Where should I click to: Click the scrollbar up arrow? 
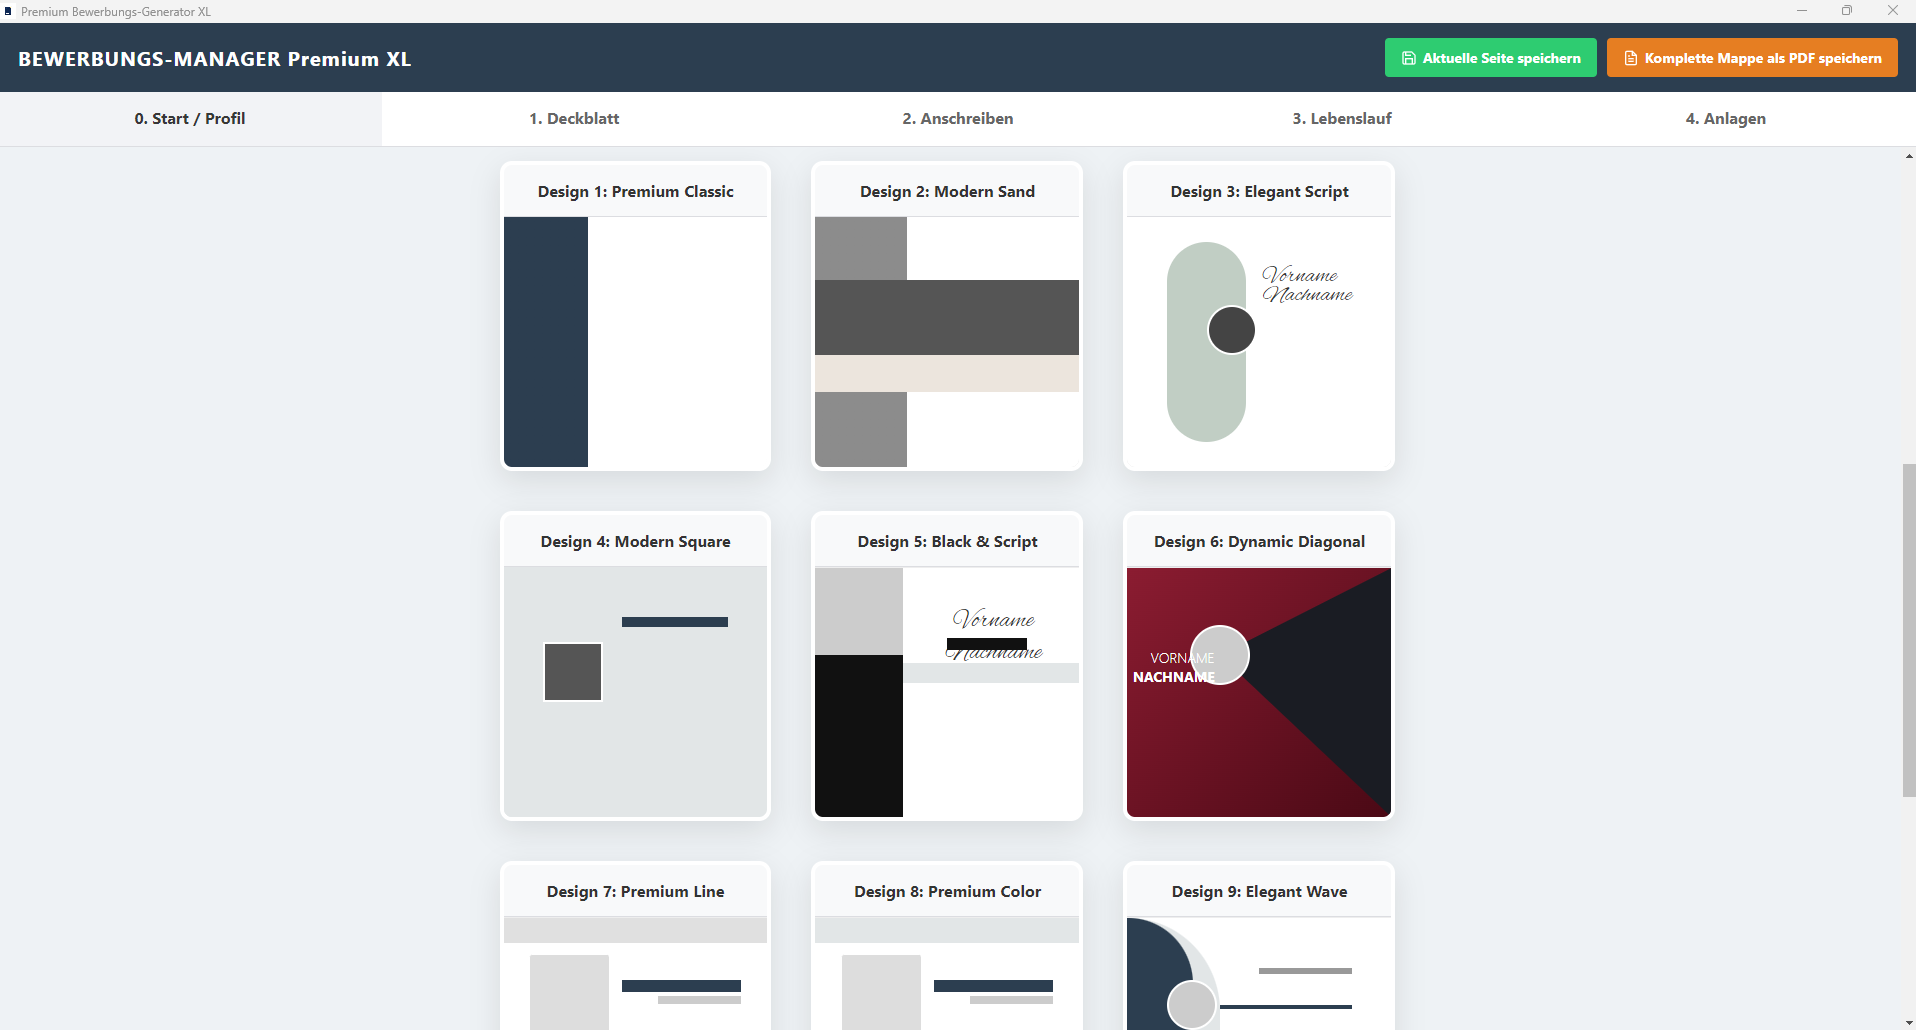coord(1909,156)
